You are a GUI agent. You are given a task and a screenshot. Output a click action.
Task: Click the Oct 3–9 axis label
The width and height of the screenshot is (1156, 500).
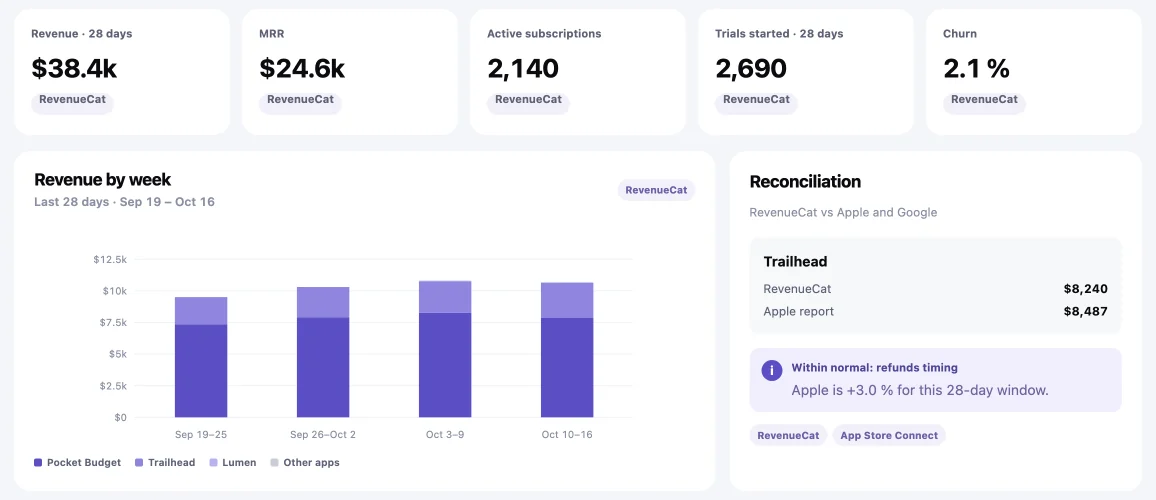point(445,434)
